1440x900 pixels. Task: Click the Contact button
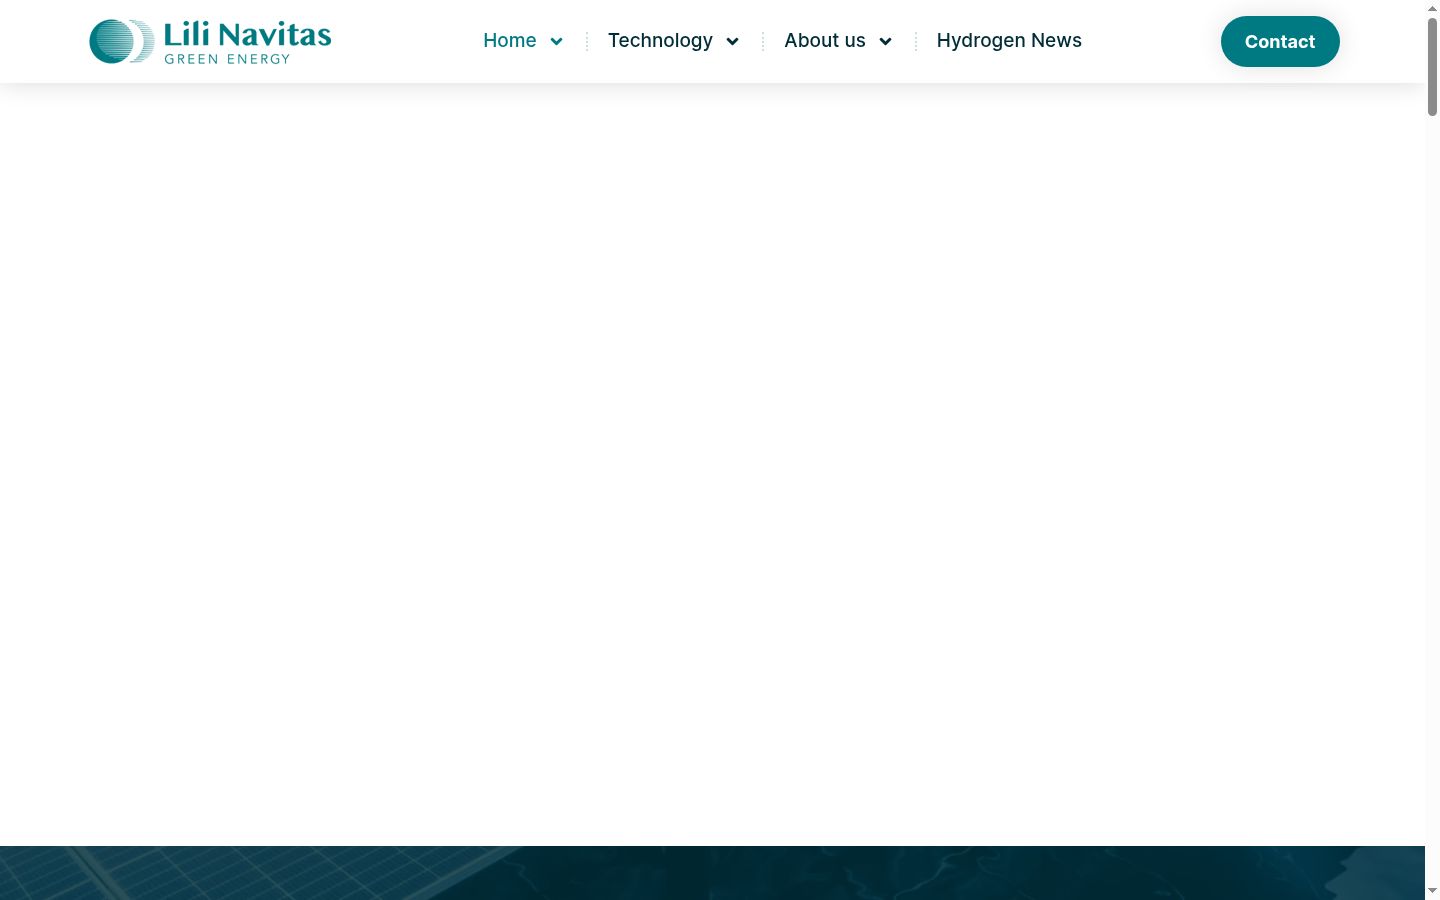(x=1280, y=42)
